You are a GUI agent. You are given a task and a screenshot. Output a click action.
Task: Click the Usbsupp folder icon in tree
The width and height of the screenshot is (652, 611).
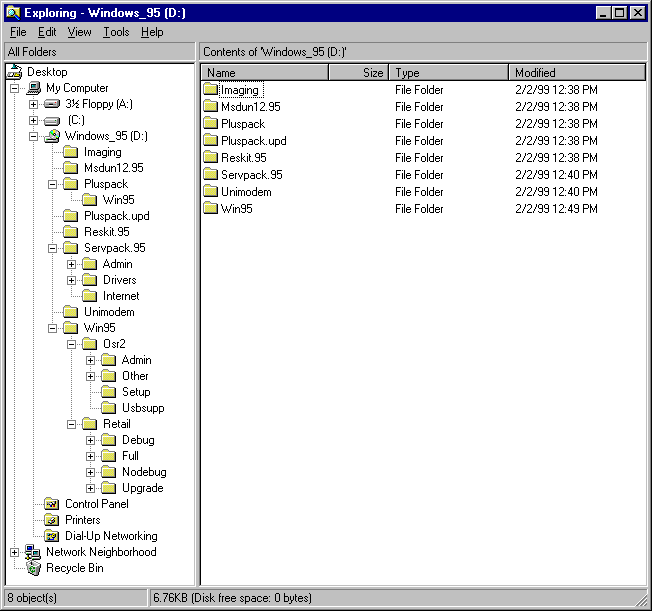coord(109,408)
